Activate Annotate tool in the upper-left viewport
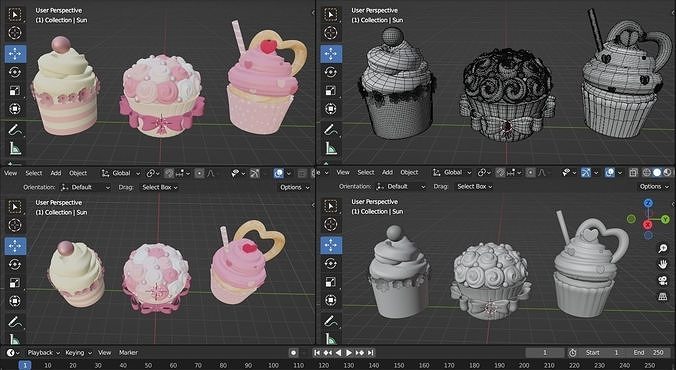 tap(15, 129)
